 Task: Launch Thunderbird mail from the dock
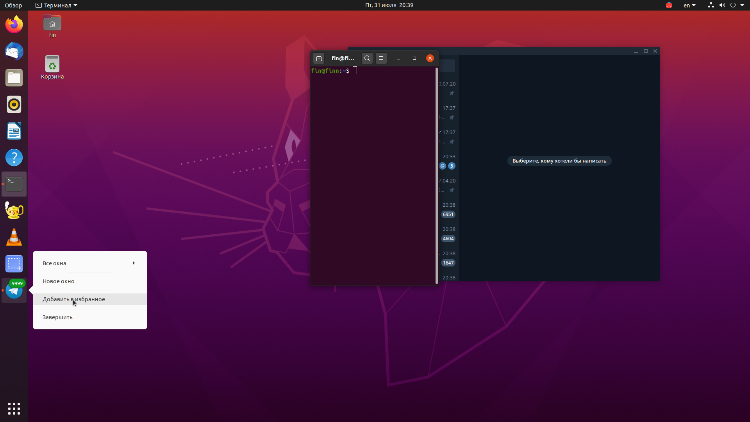[x=14, y=51]
